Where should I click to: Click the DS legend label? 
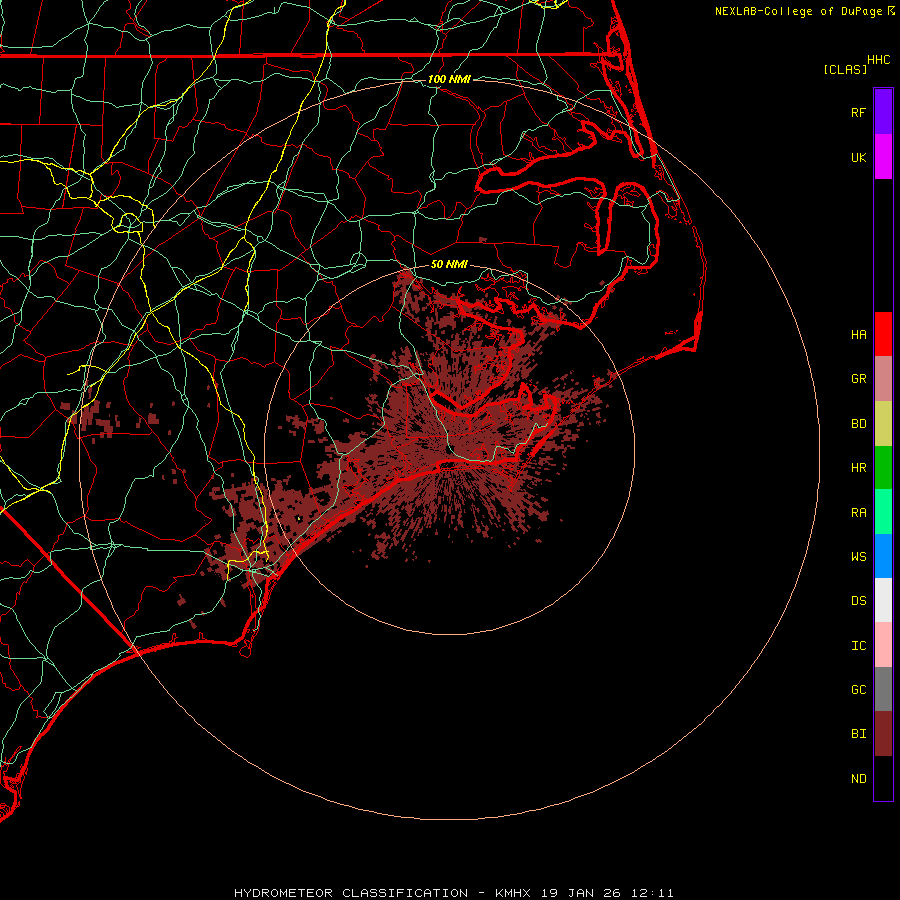[x=859, y=600]
